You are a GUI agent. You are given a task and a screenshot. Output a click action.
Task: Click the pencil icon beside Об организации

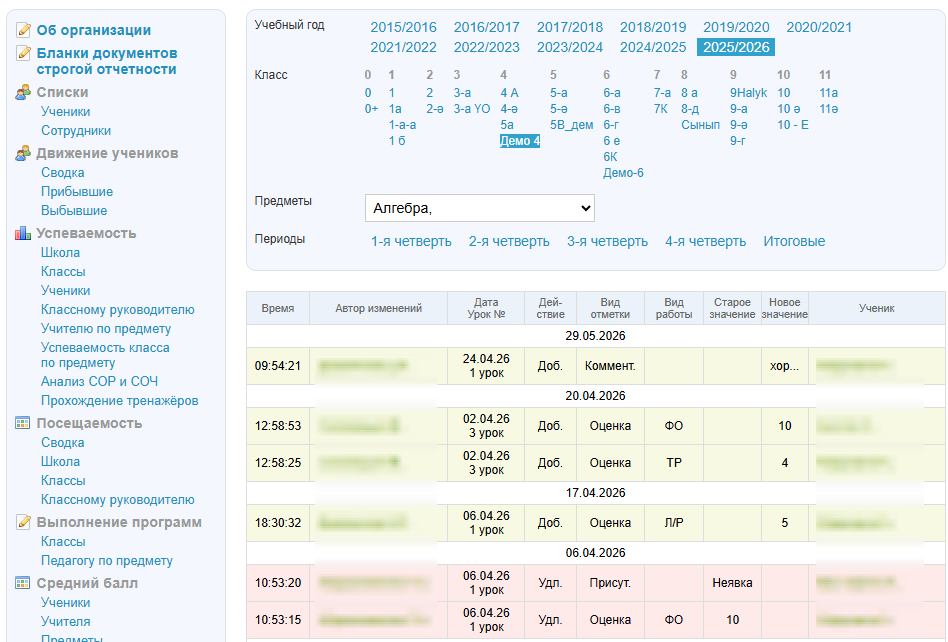point(23,30)
